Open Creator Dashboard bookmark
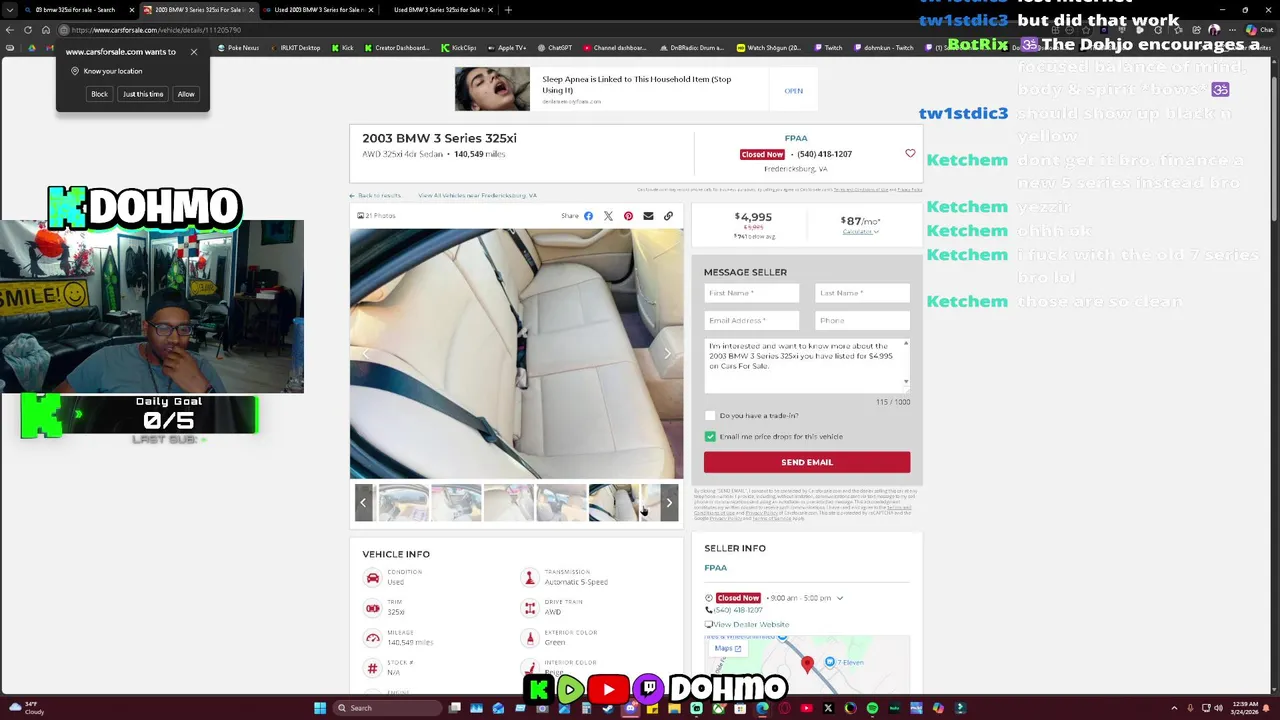Viewport: 1280px width, 720px height. pyautogui.click(x=397, y=47)
